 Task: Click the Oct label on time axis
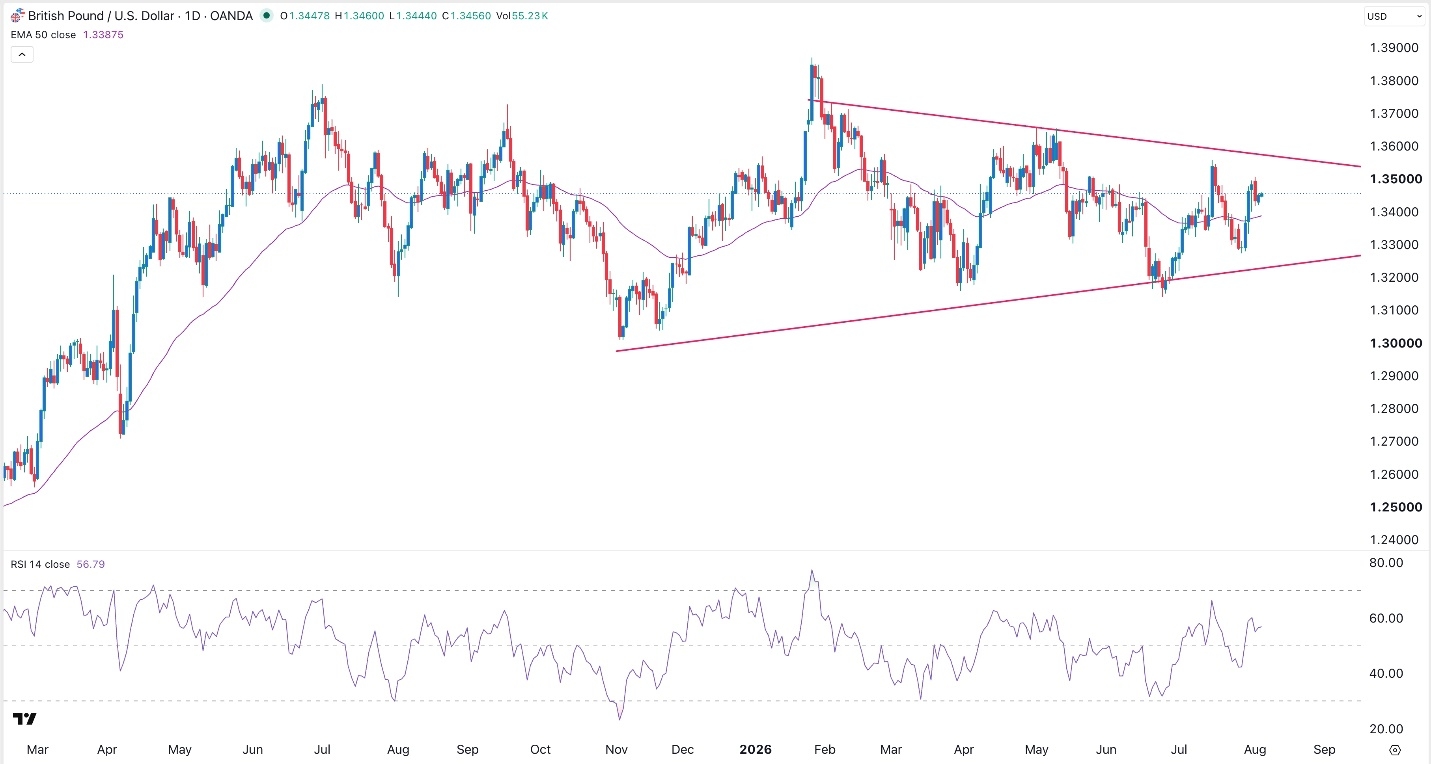click(540, 749)
